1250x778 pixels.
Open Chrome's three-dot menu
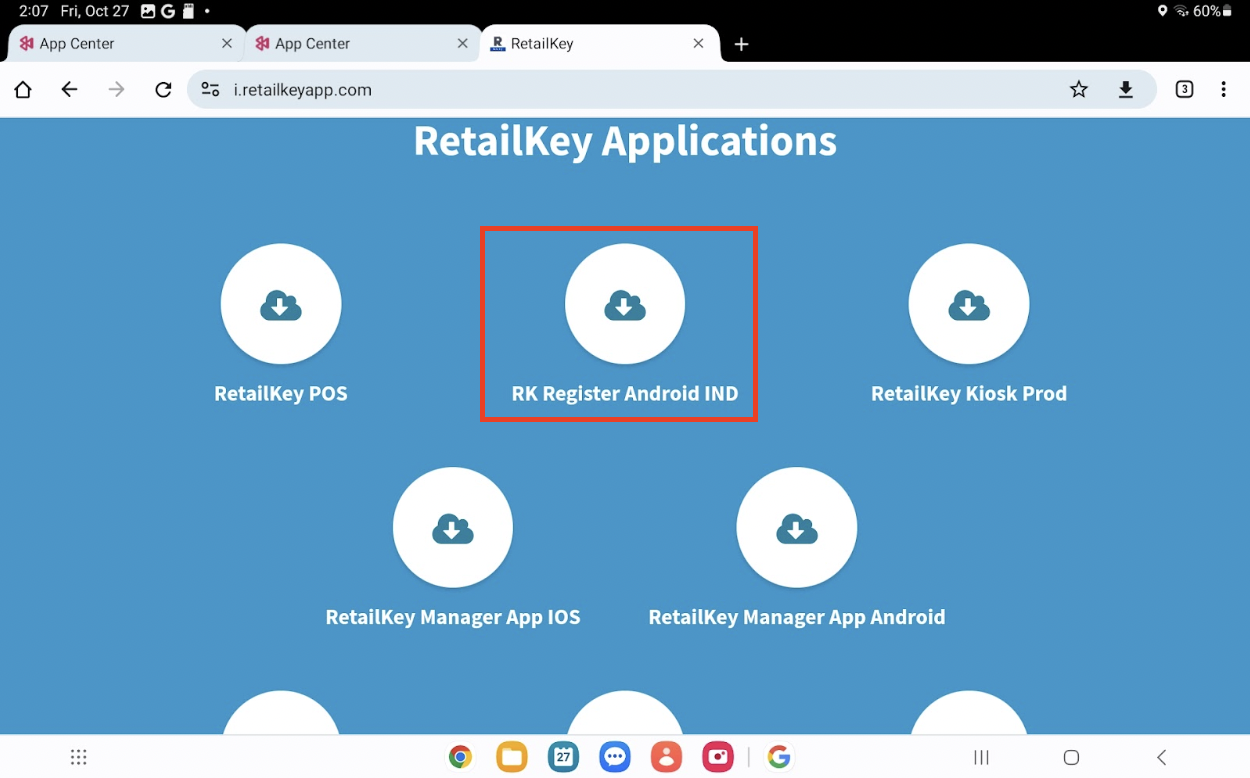[x=1224, y=89]
